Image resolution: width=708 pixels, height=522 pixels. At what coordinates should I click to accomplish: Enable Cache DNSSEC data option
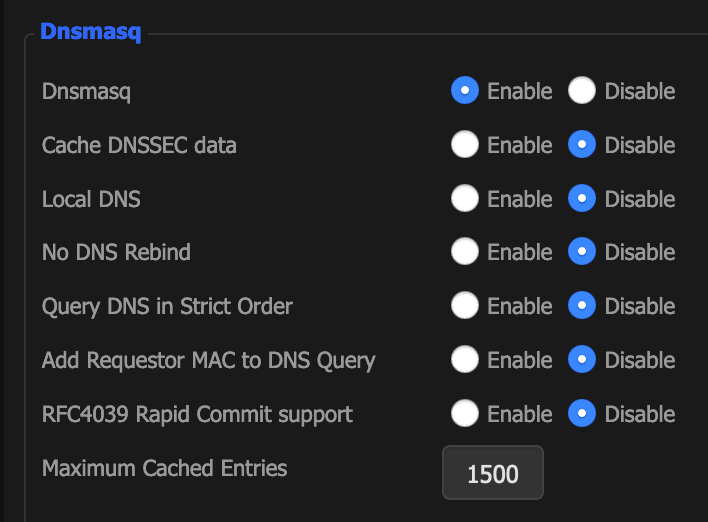(x=465, y=144)
